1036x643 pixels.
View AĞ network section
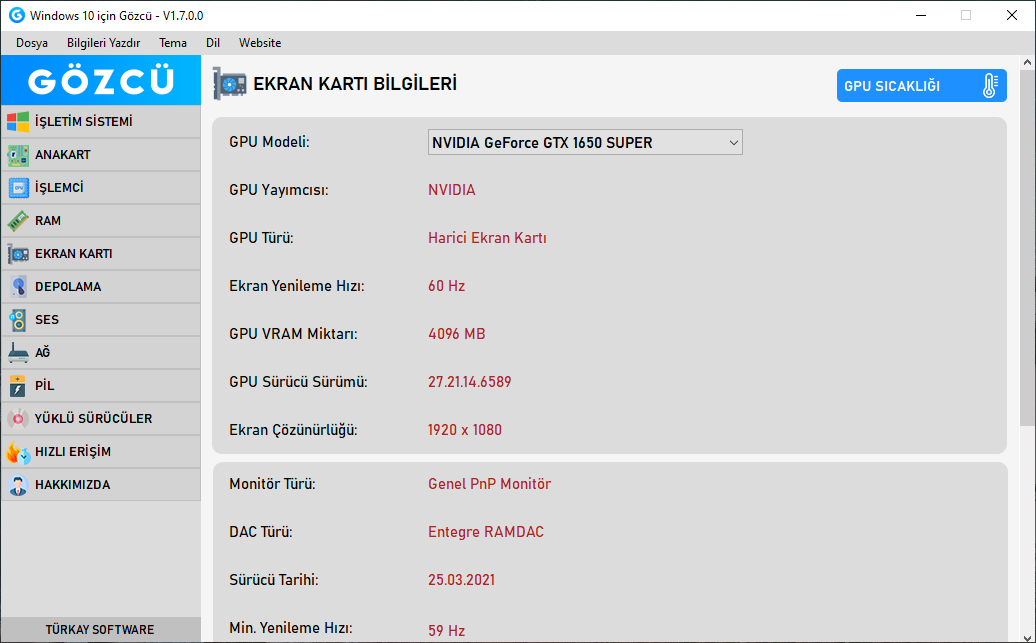(100, 353)
